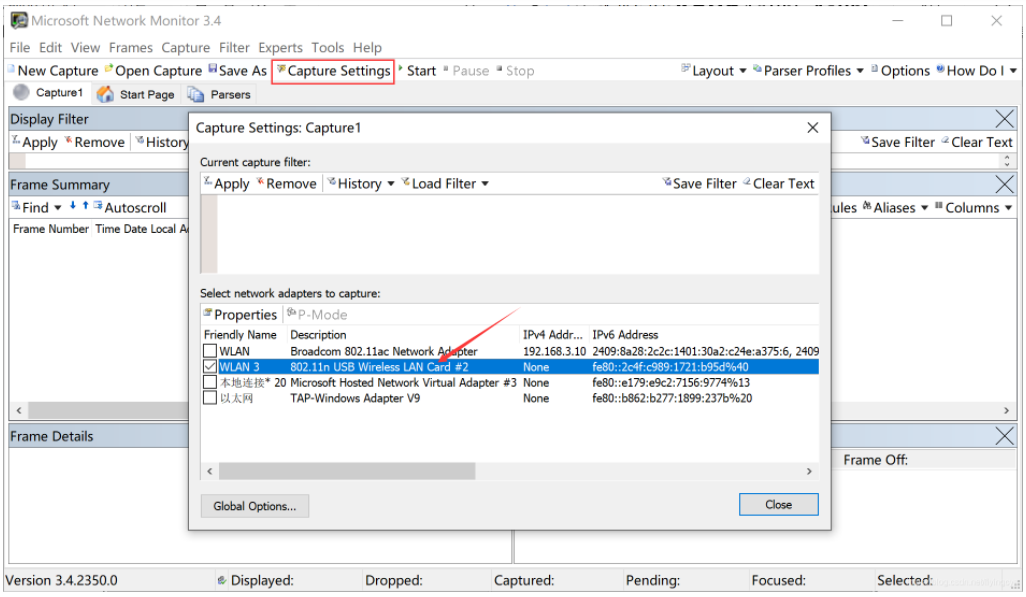Click the Description column header

point(318,335)
